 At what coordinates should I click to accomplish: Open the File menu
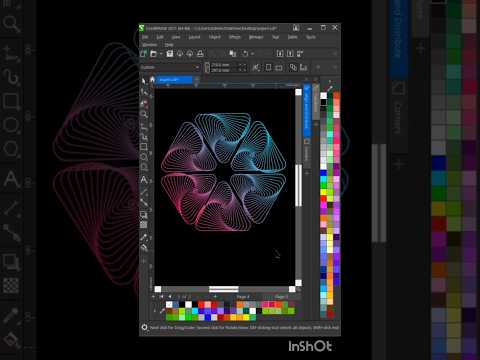[145, 37]
